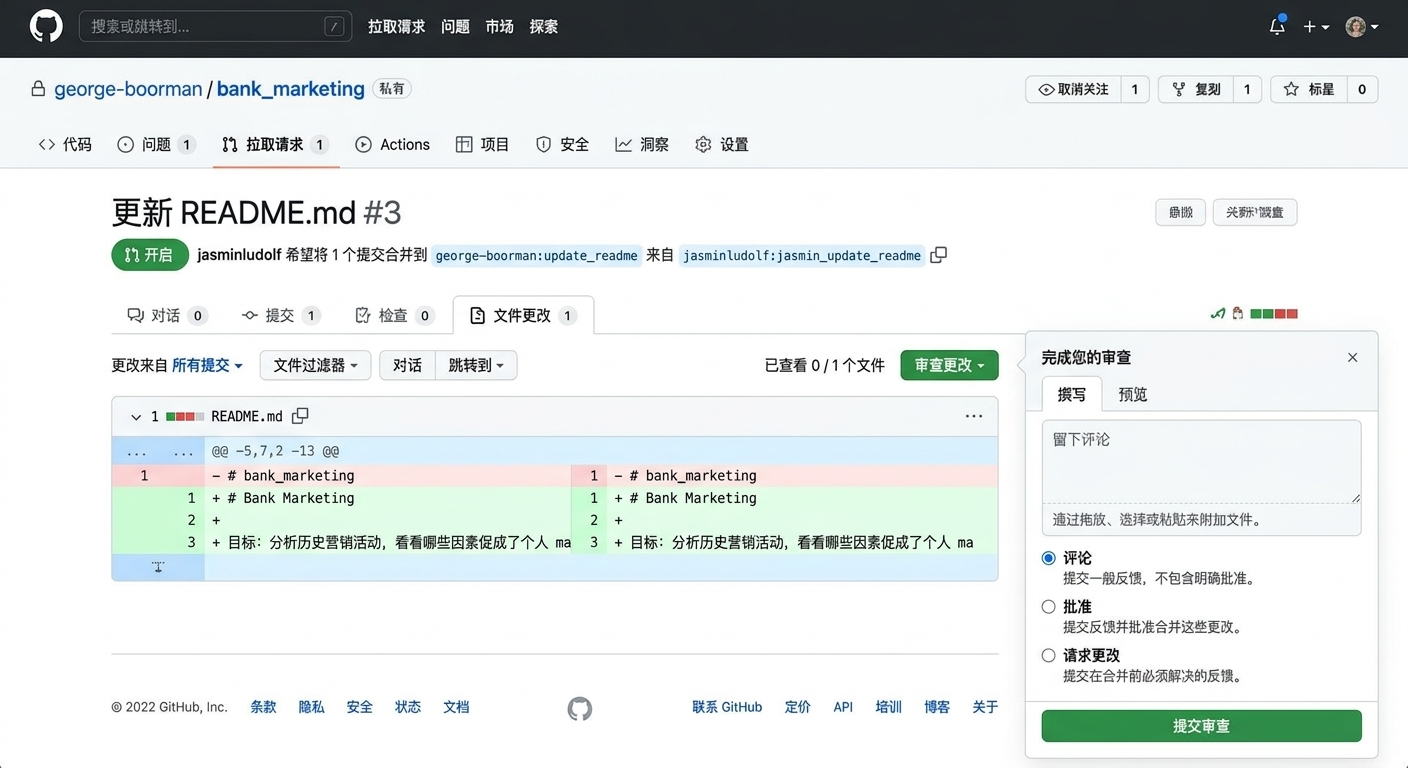Open the 条款 footer link
The height and width of the screenshot is (768, 1408).
(263, 707)
